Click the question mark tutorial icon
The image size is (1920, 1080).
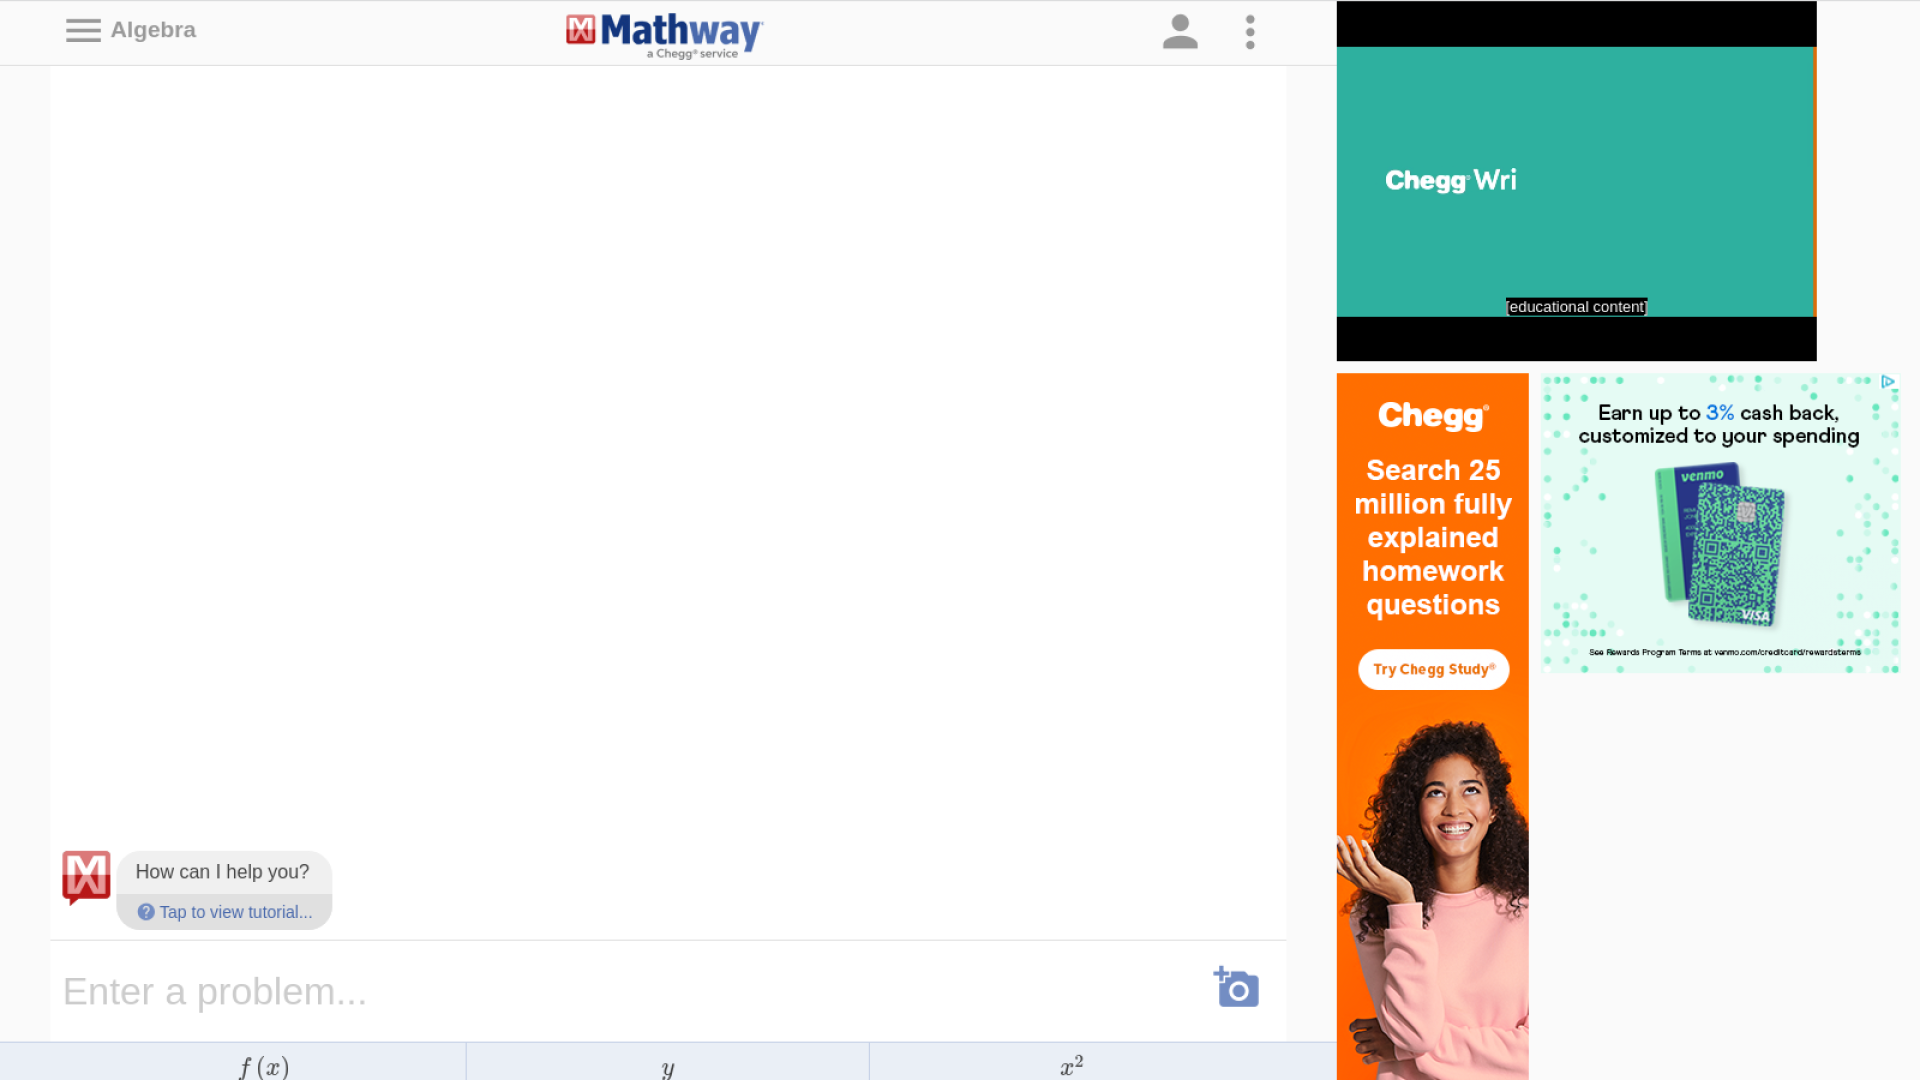pyautogui.click(x=146, y=912)
